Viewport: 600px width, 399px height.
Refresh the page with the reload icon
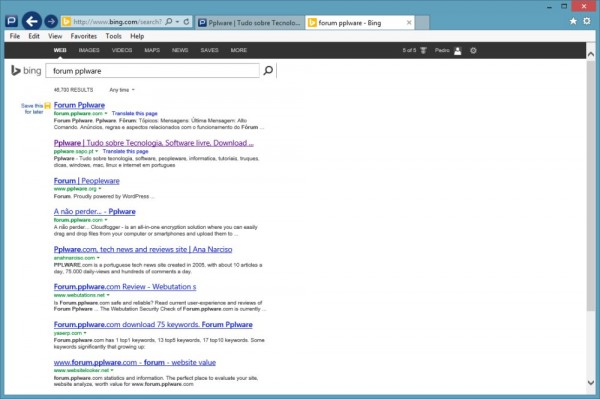coord(186,22)
